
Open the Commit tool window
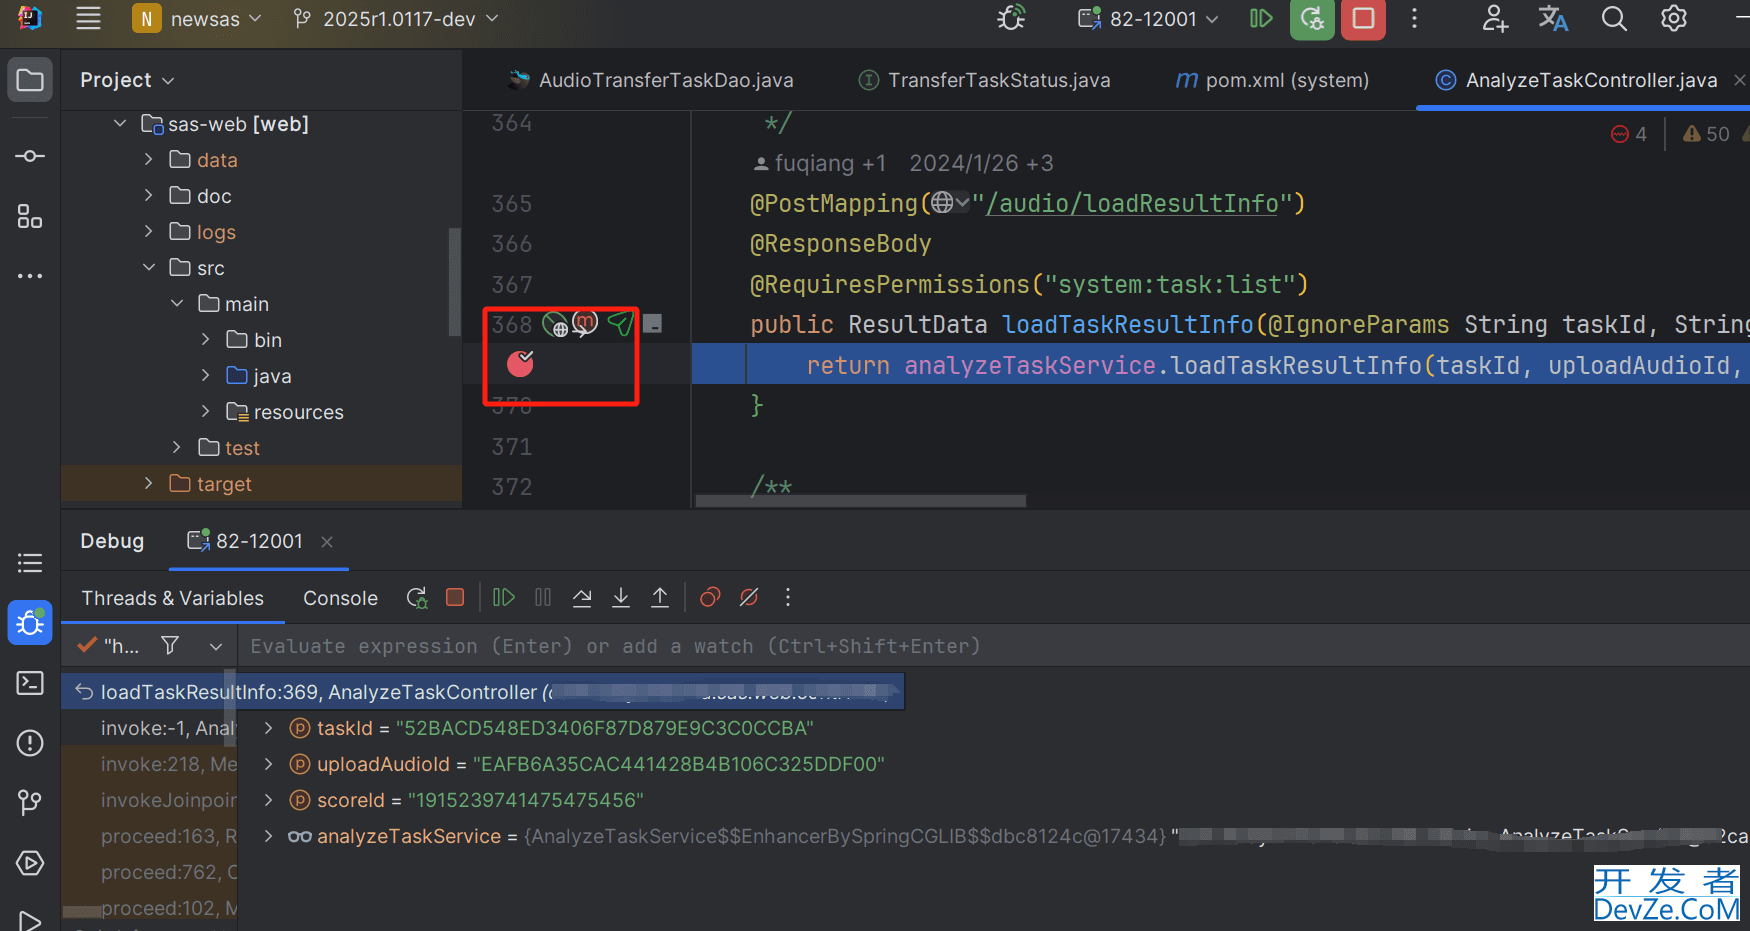[x=30, y=156]
